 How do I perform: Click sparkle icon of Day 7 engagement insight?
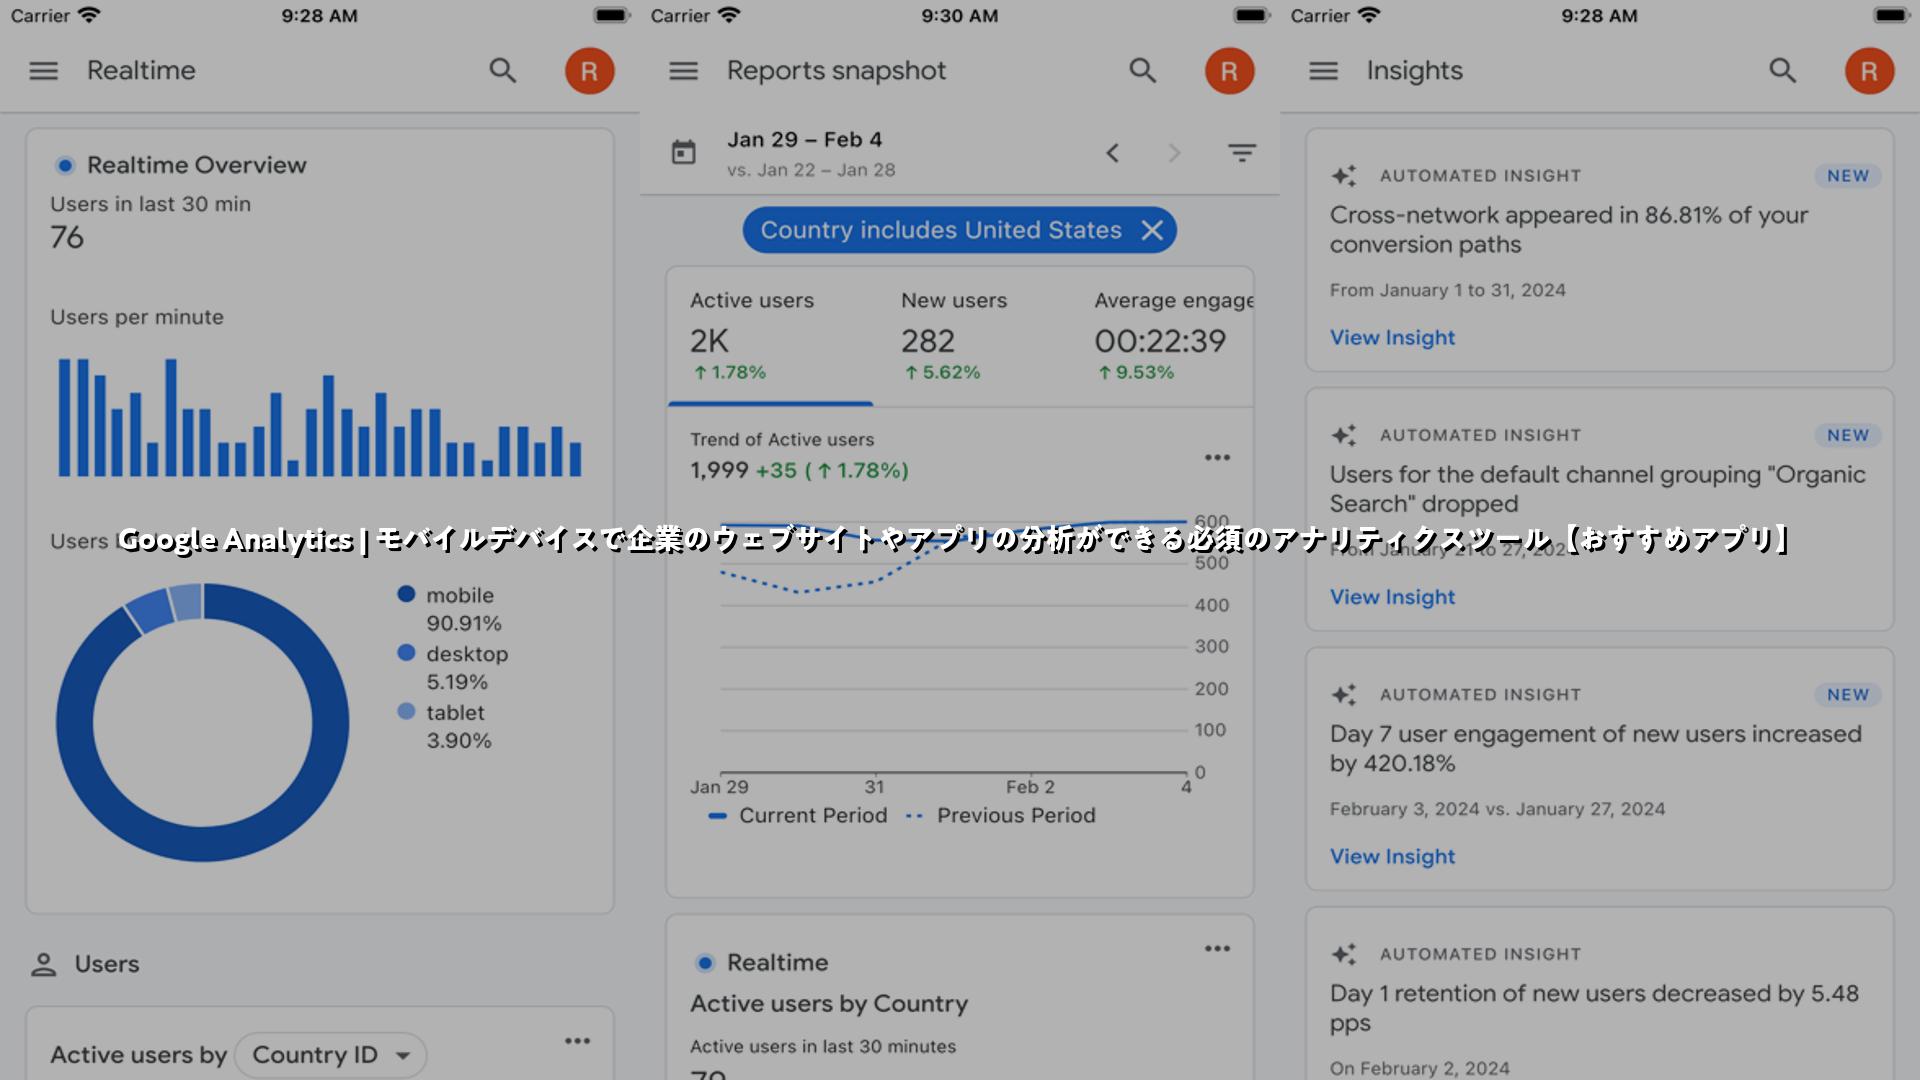point(1344,695)
